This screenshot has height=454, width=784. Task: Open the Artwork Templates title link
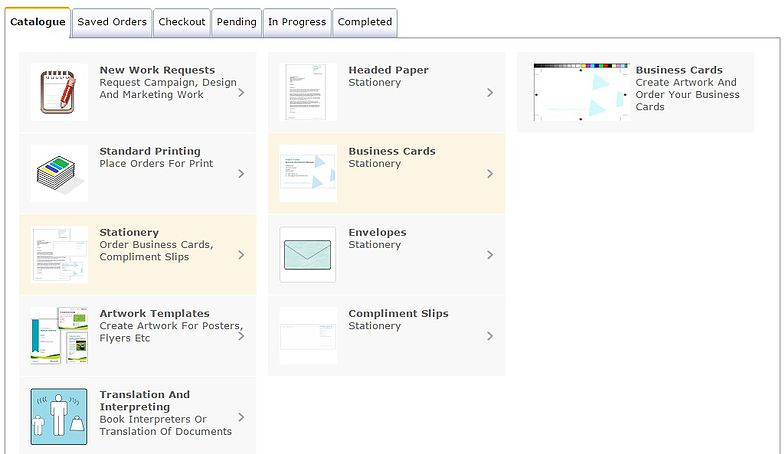point(154,314)
